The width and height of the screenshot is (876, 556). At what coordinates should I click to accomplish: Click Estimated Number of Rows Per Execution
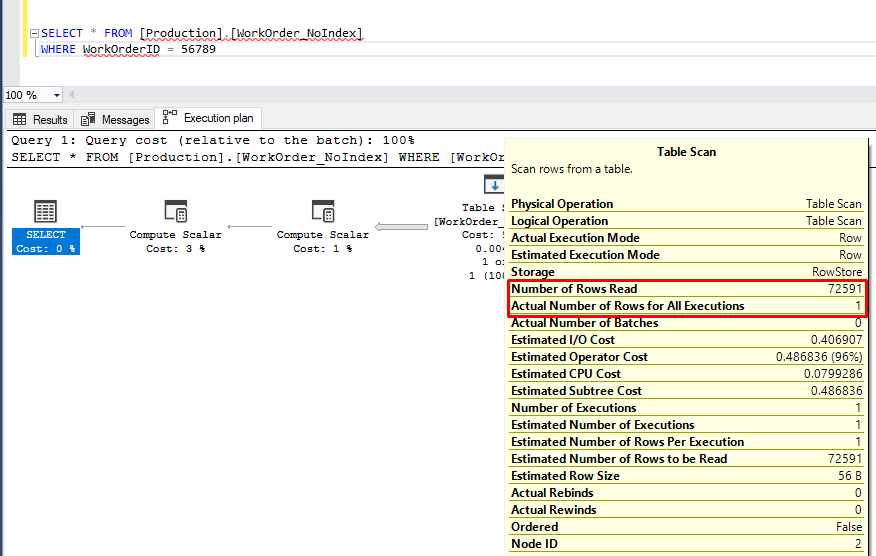(x=686, y=442)
